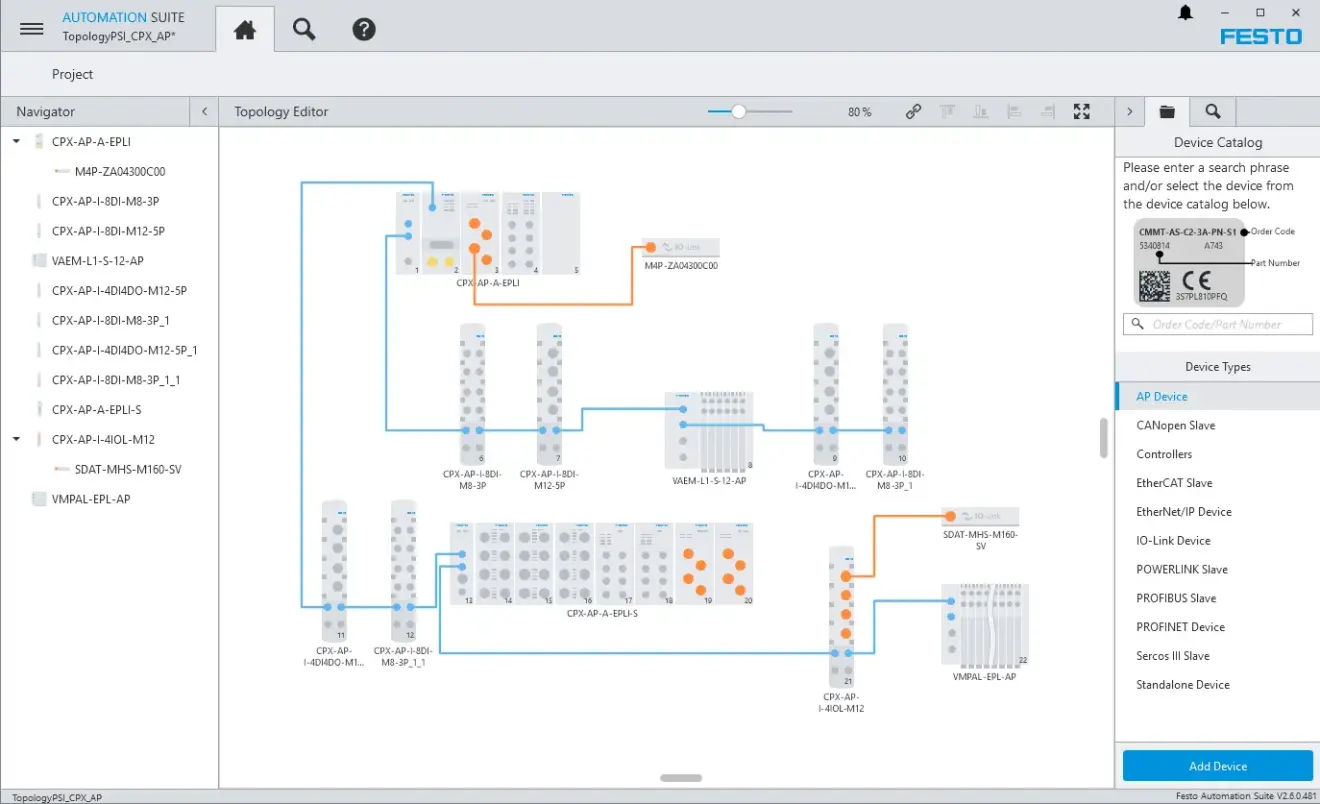Click the topology editor vertical scrollbar

point(1104,437)
